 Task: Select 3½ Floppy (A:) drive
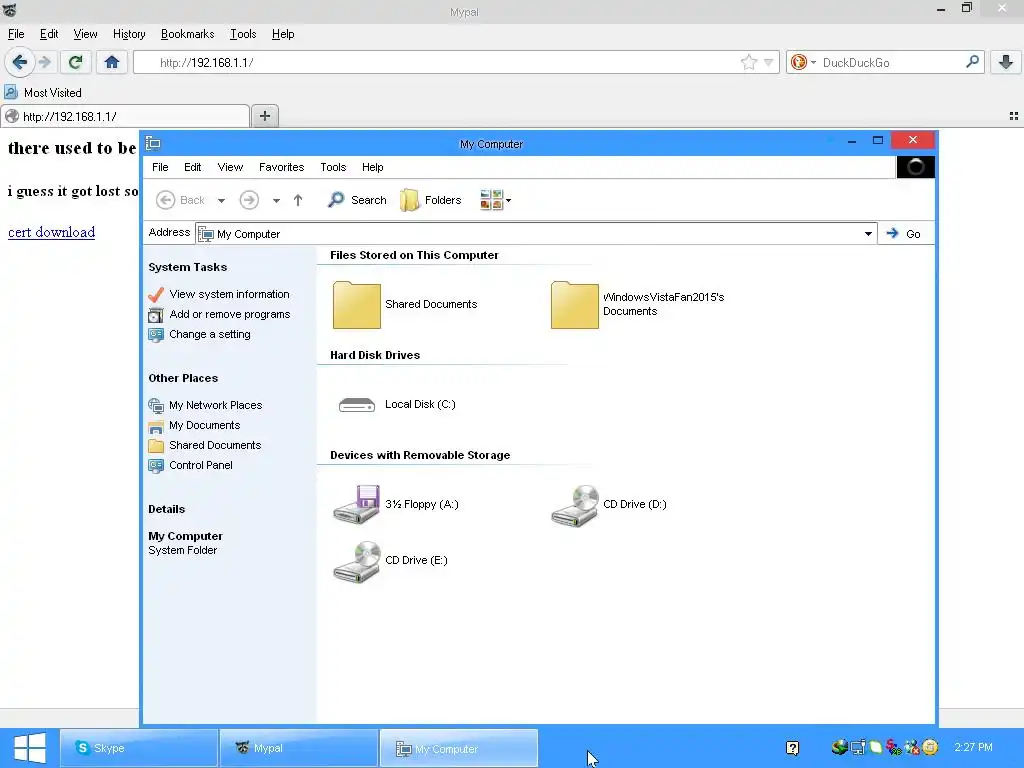(x=396, y=504)
